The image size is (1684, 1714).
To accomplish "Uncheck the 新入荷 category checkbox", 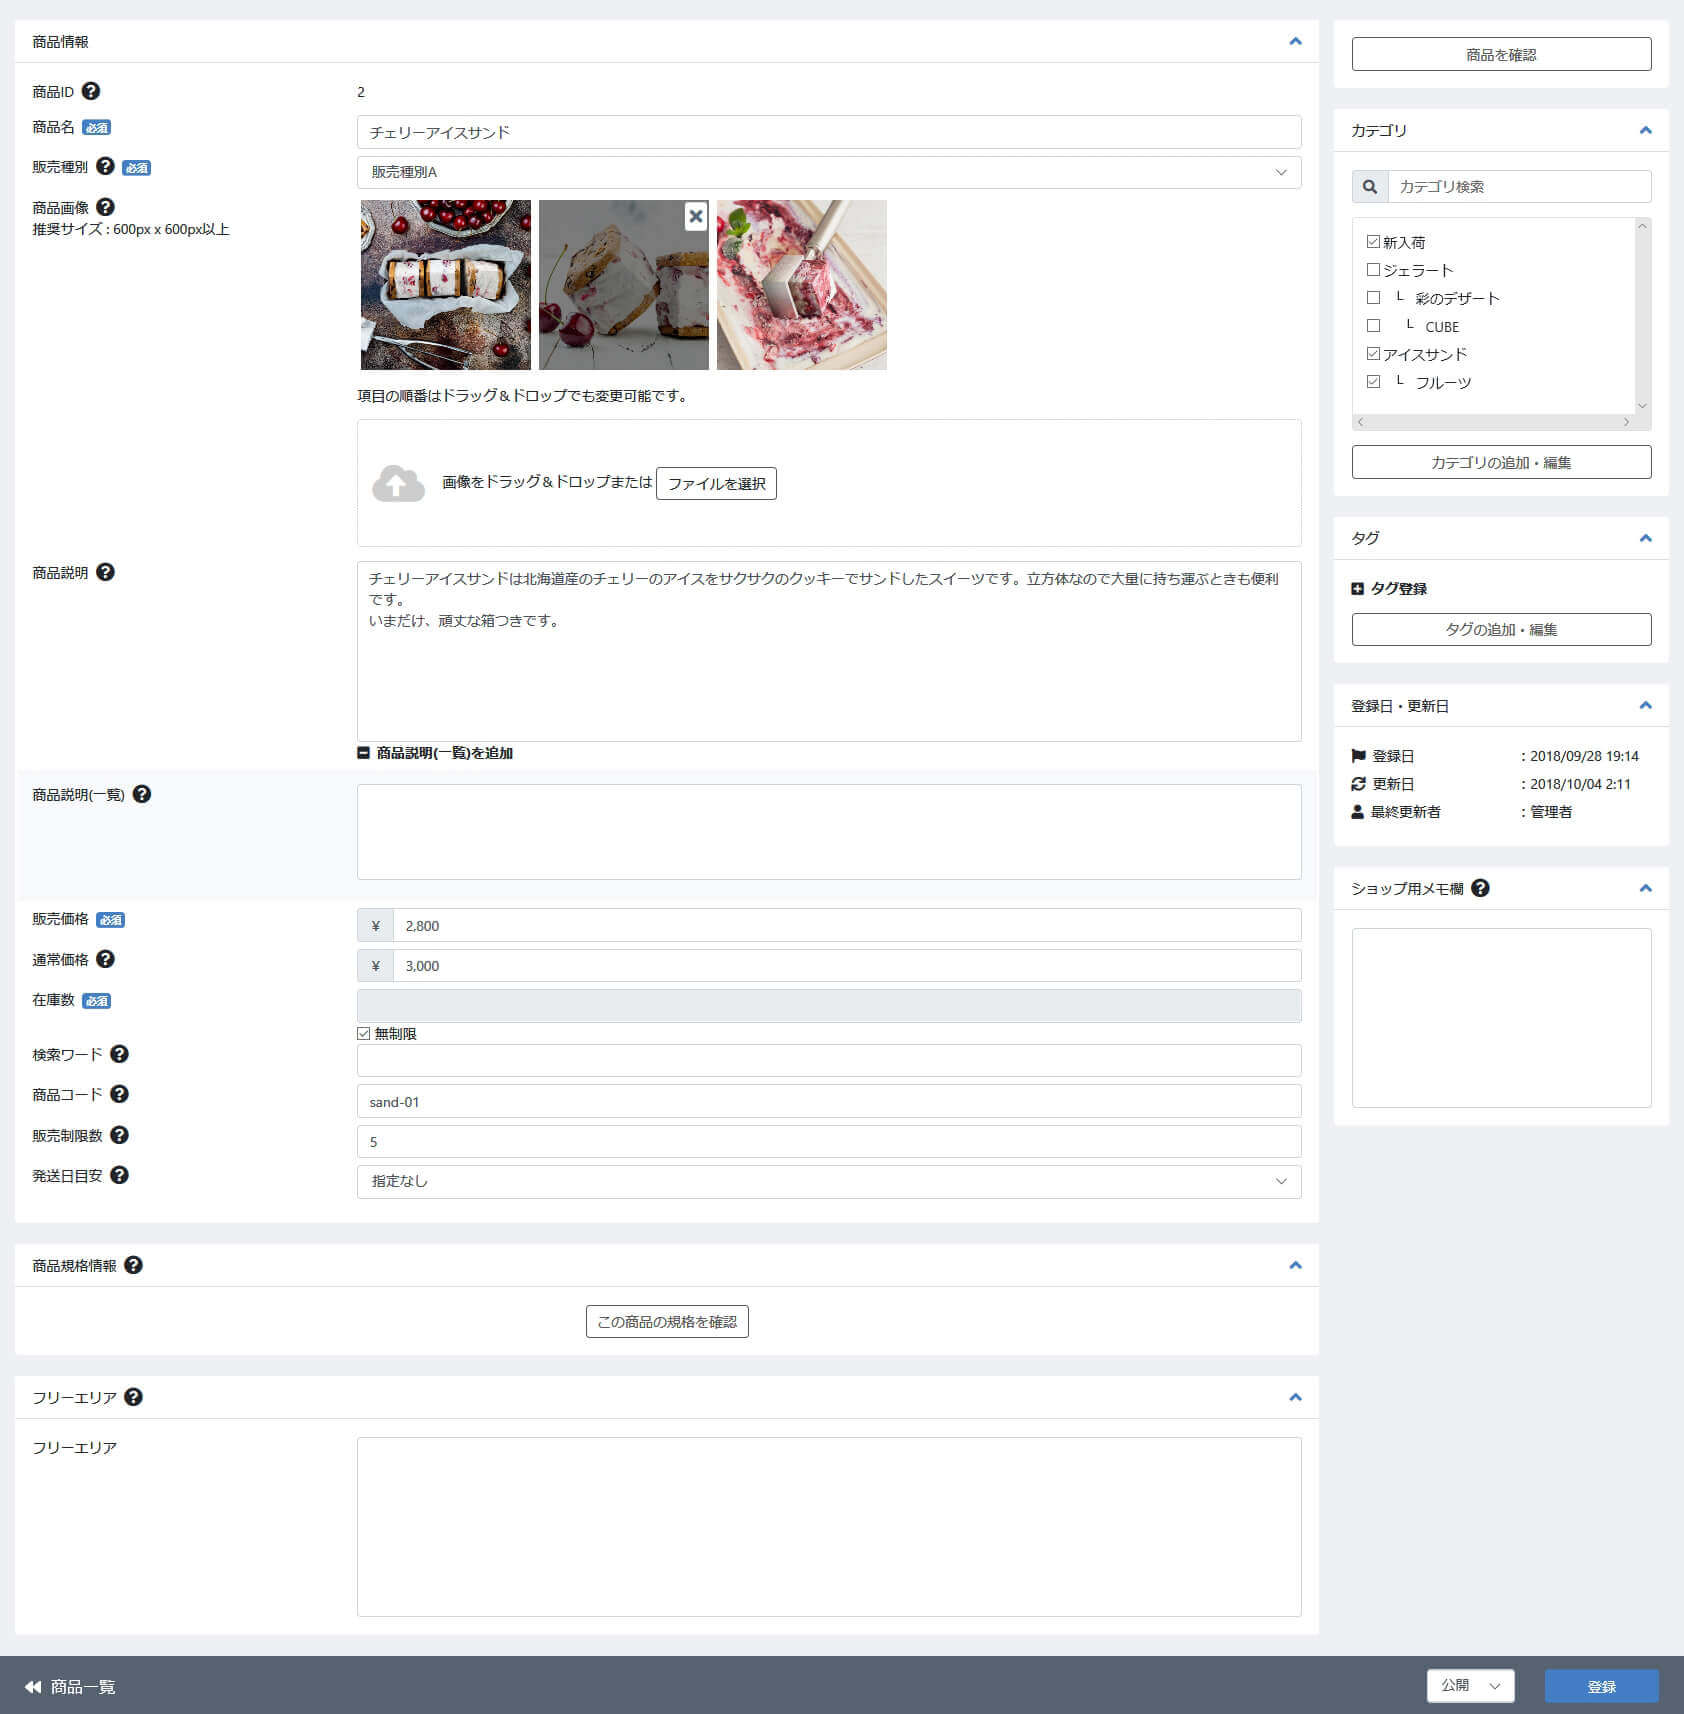I will coord(1373,242).
